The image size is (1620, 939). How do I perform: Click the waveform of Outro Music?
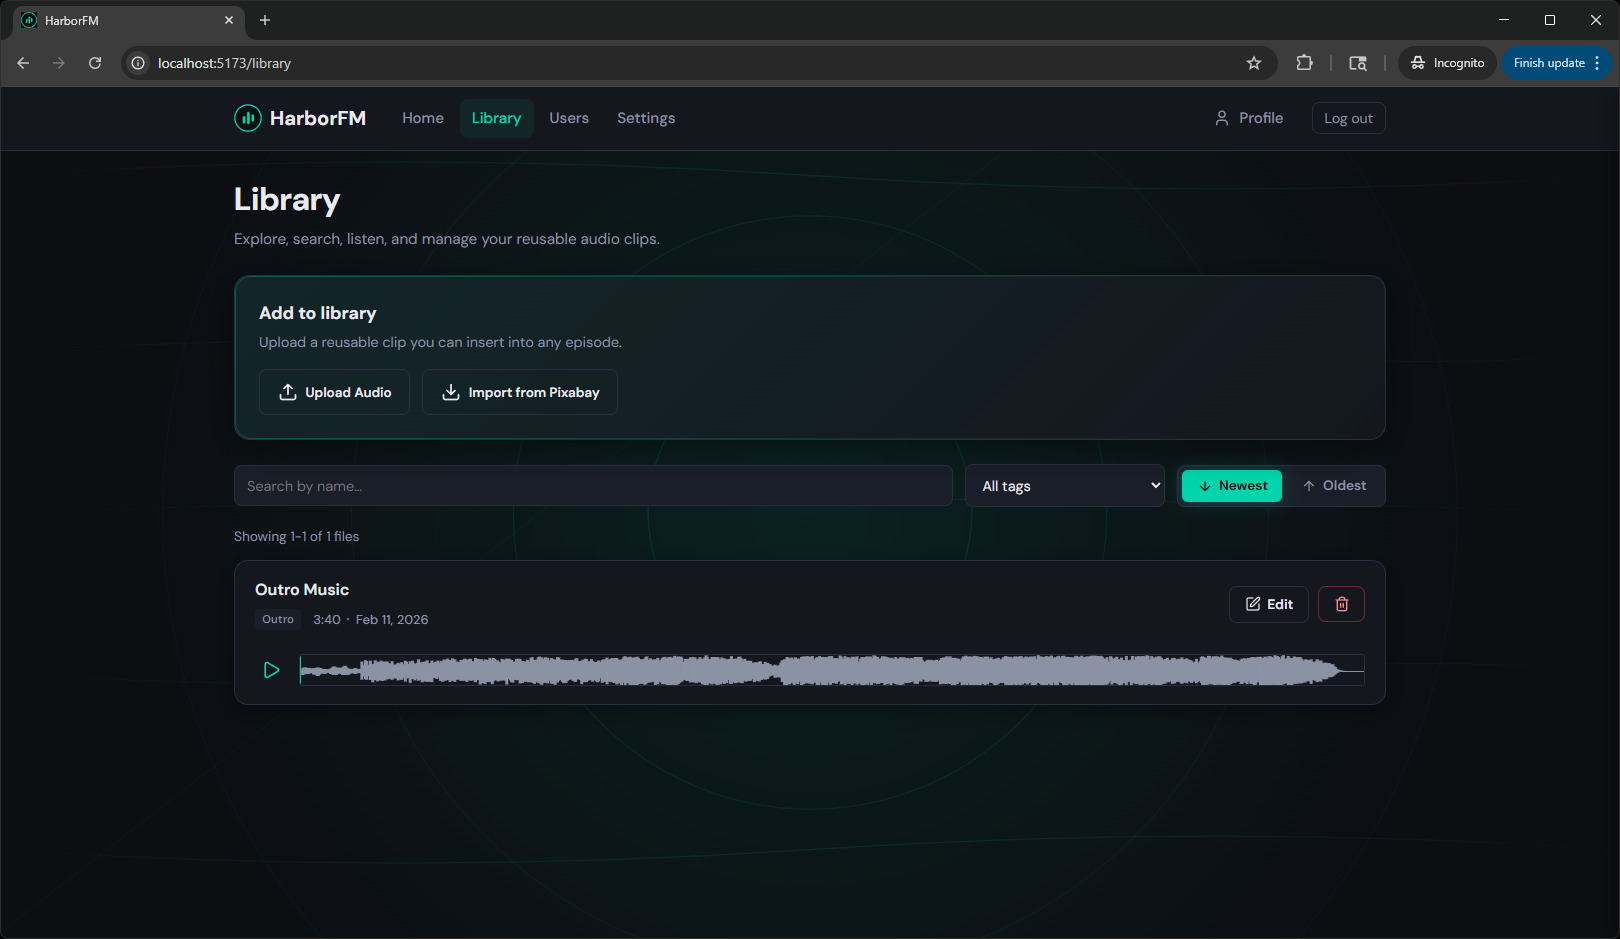point(830,670)
